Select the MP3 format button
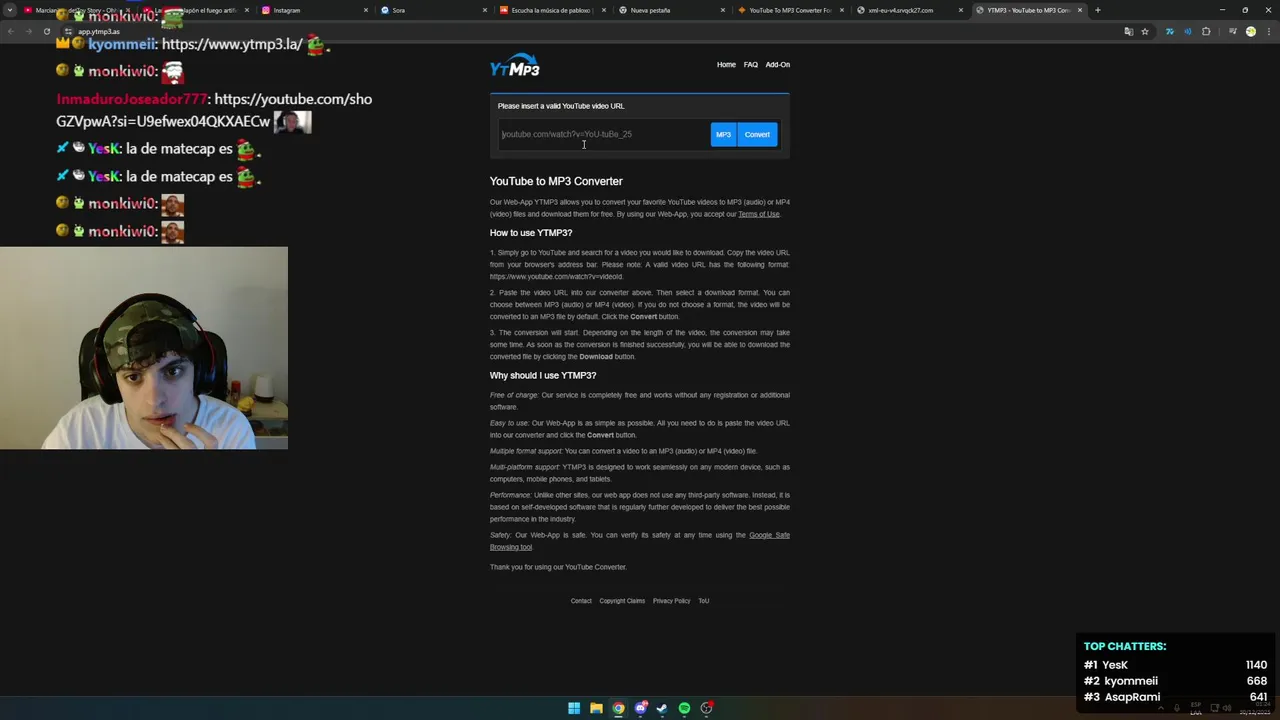 [x=723, y=134]
